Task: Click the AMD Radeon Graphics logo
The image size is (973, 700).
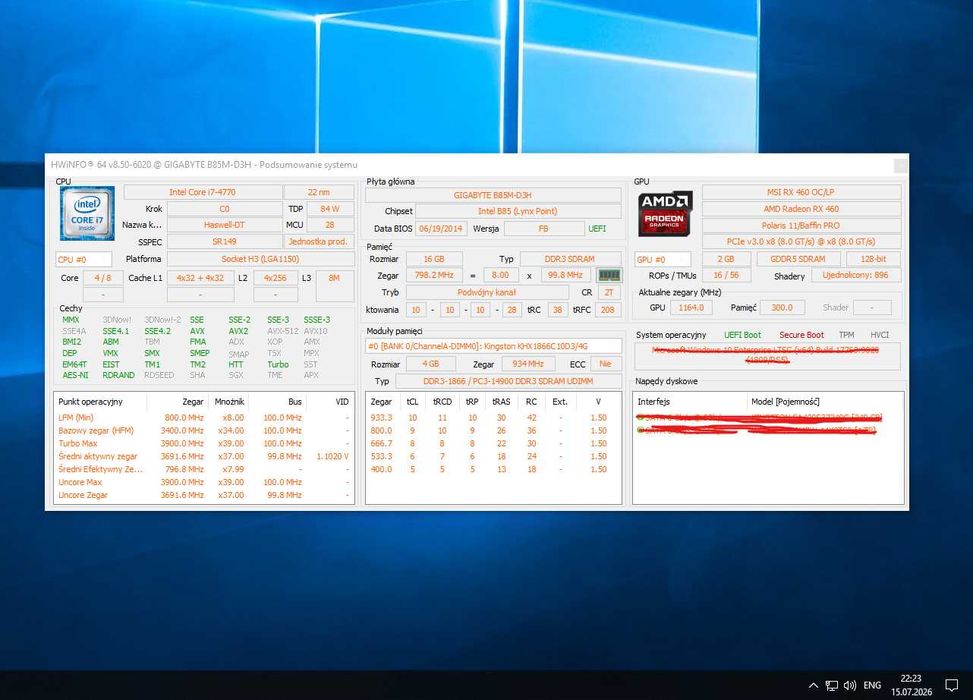Action: [x=665, y=213]
